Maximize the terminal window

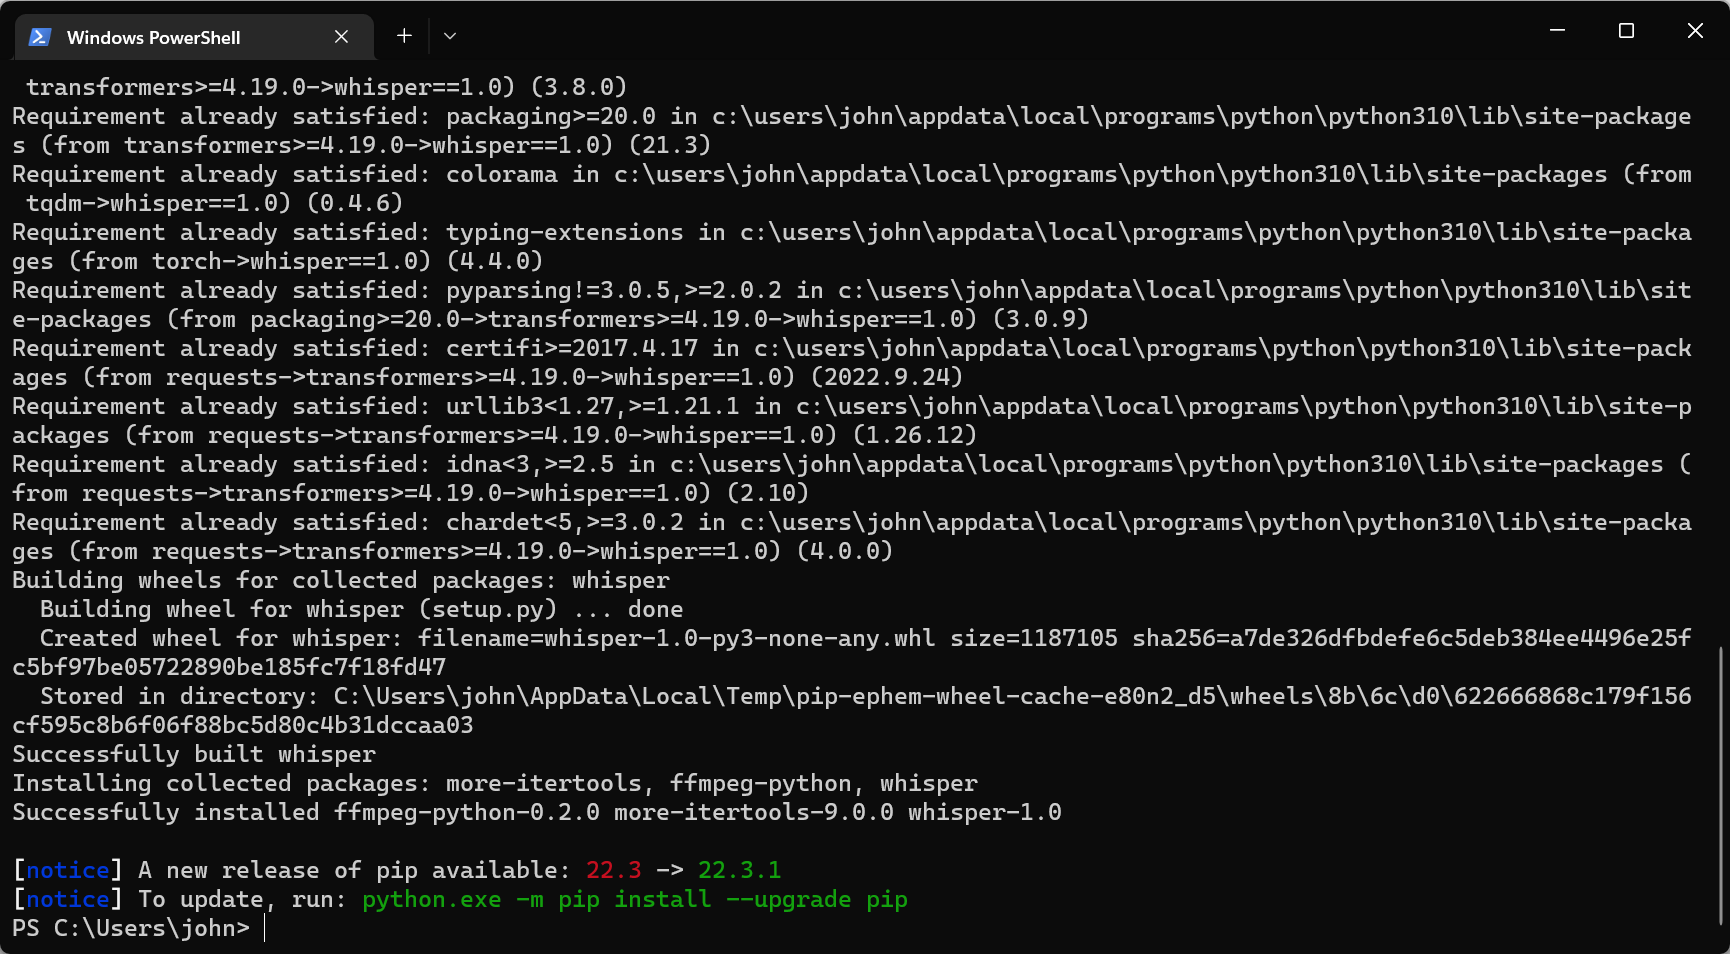[1626, 31]
